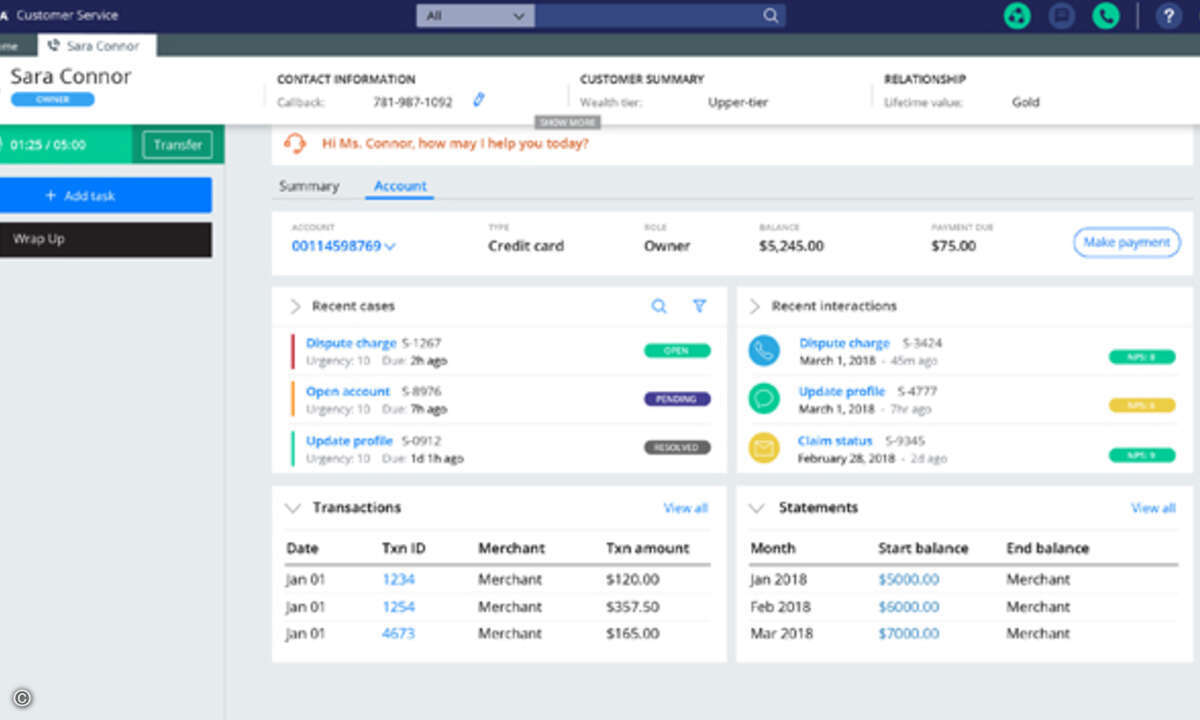Click the $5,245.00 balance value
The width and height of the screenshot is (1200, 720).
click(x=791, y=246)
